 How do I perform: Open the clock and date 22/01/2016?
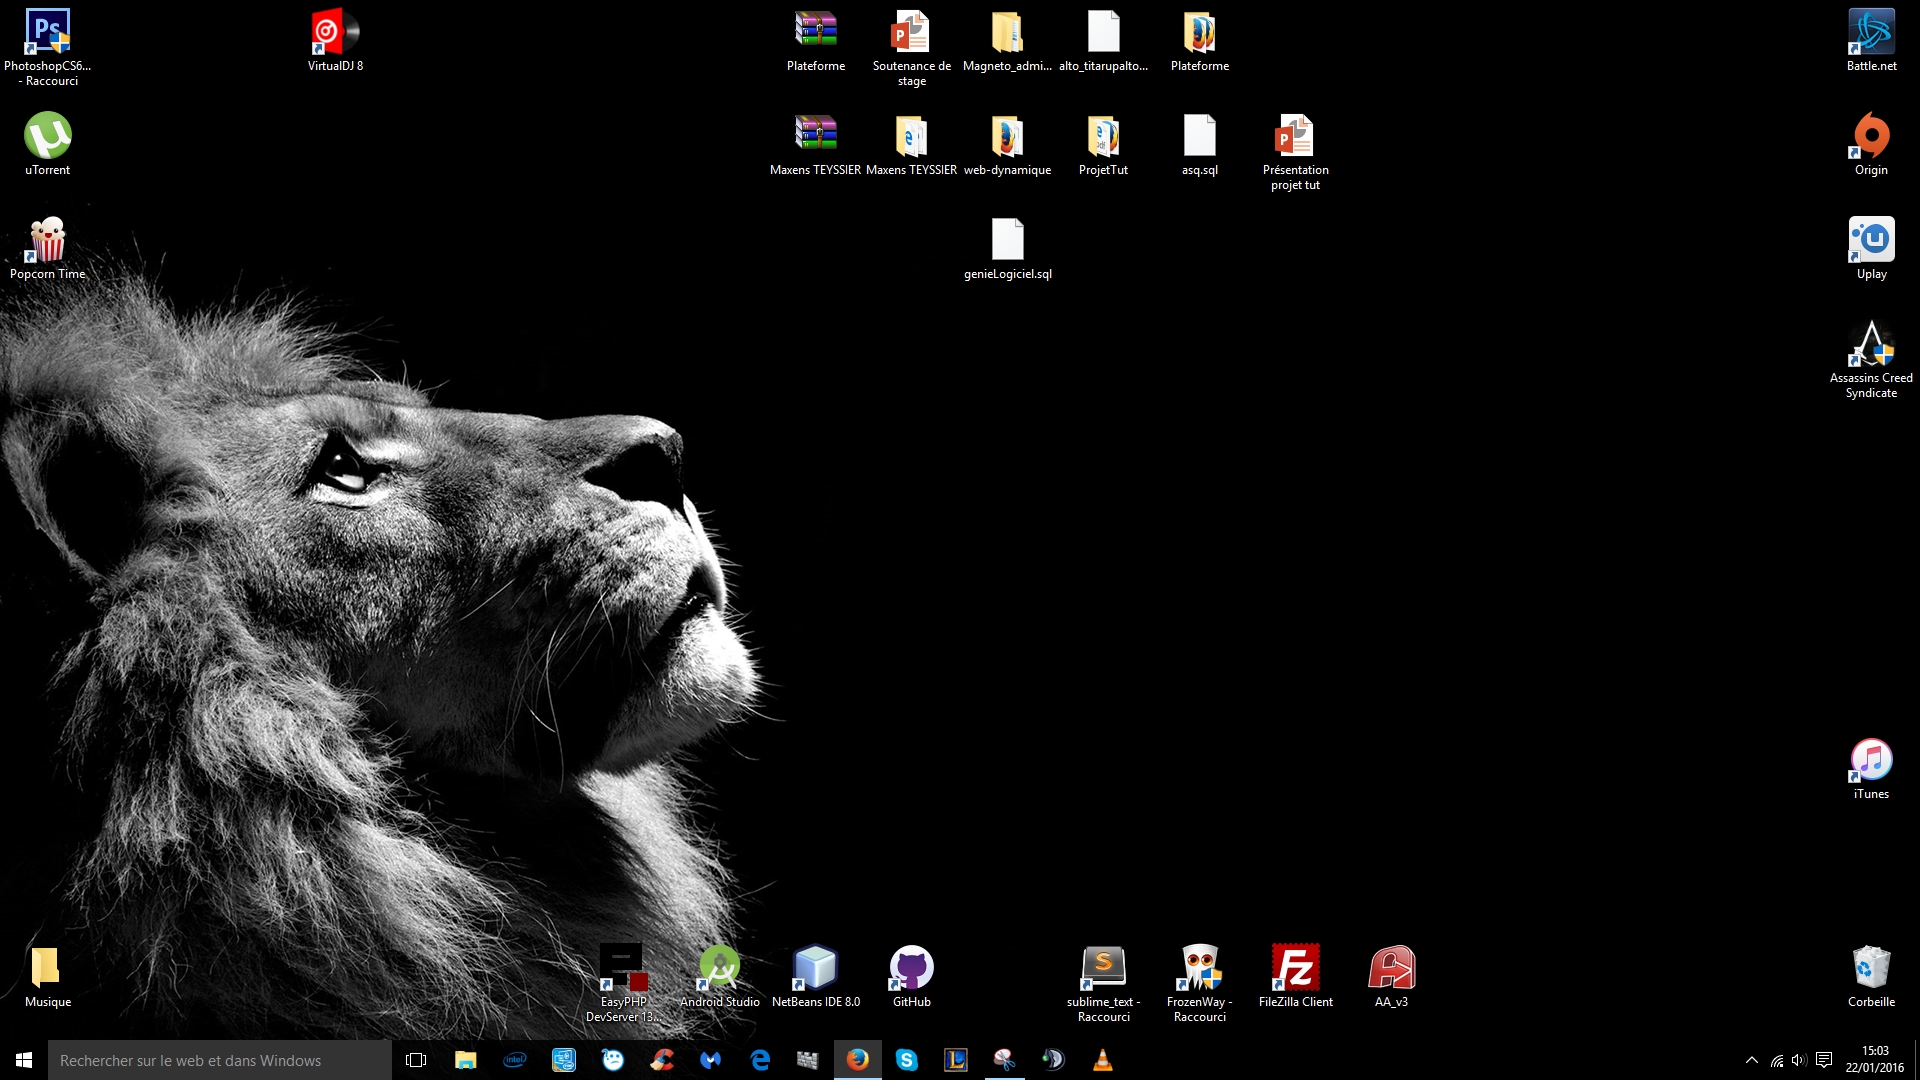pyautogui.click(x=1875, y=1060)
